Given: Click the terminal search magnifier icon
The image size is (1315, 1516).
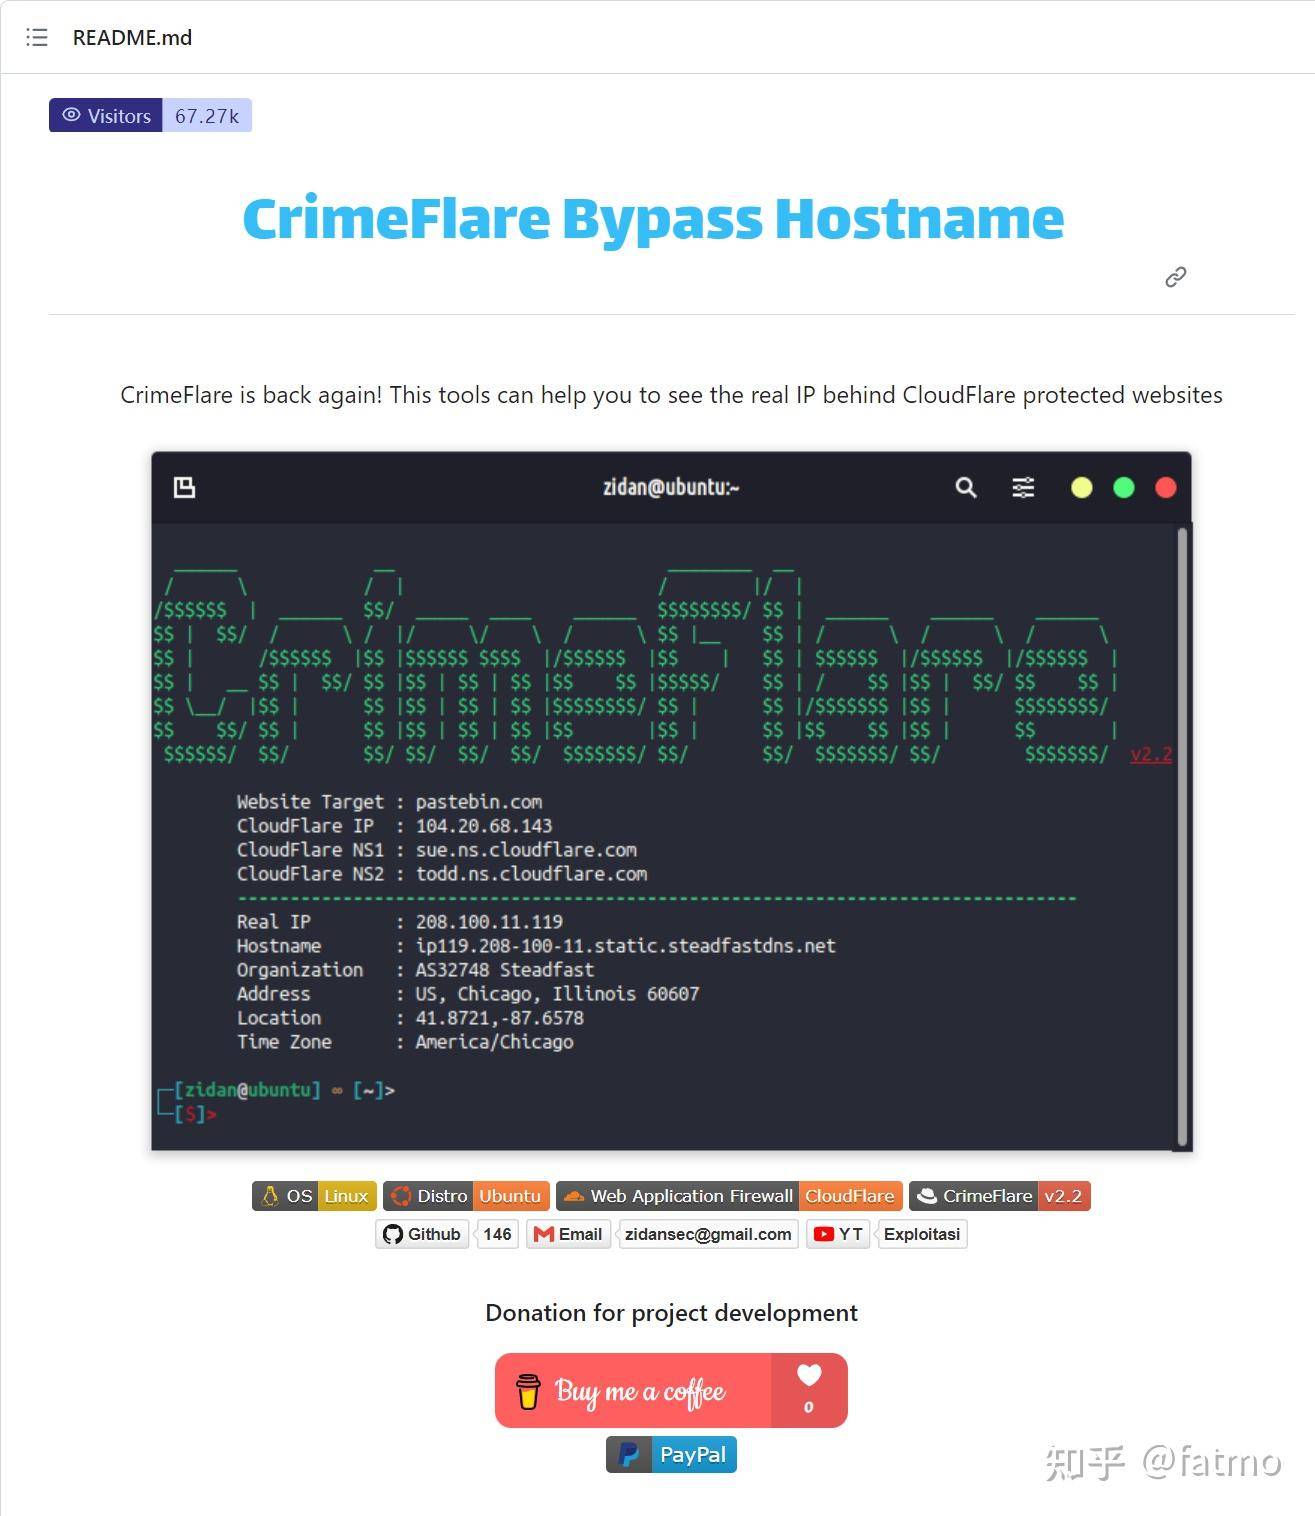Looking at the screenshot, I should (965, 487).
